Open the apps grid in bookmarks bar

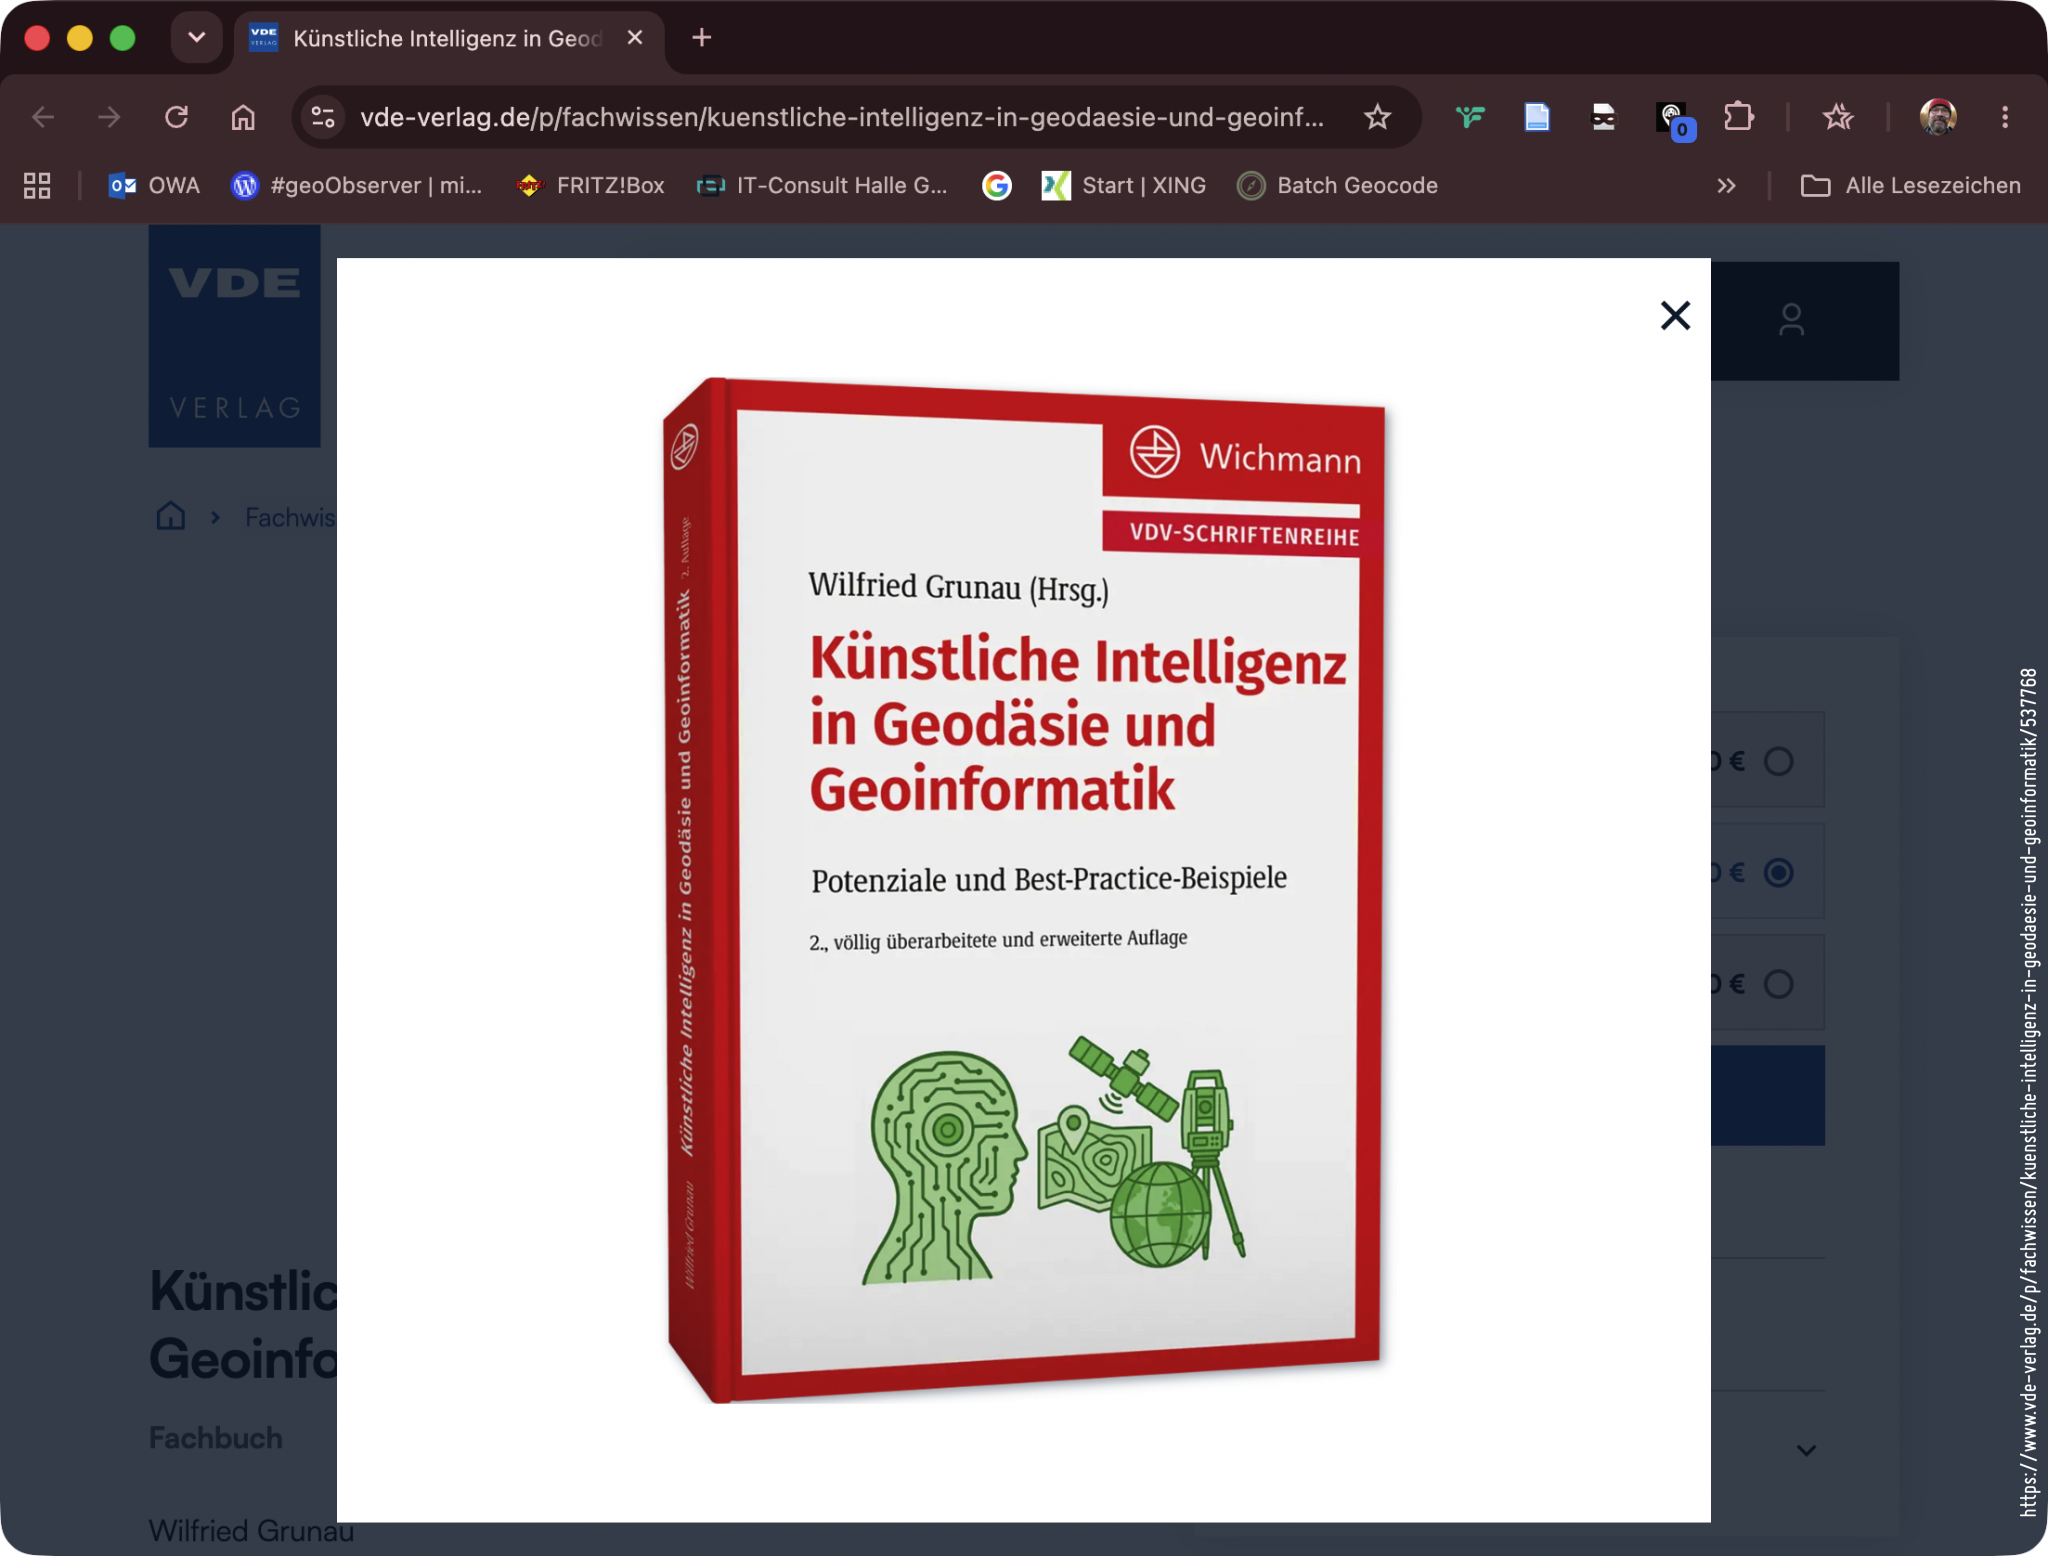(37, 186)
